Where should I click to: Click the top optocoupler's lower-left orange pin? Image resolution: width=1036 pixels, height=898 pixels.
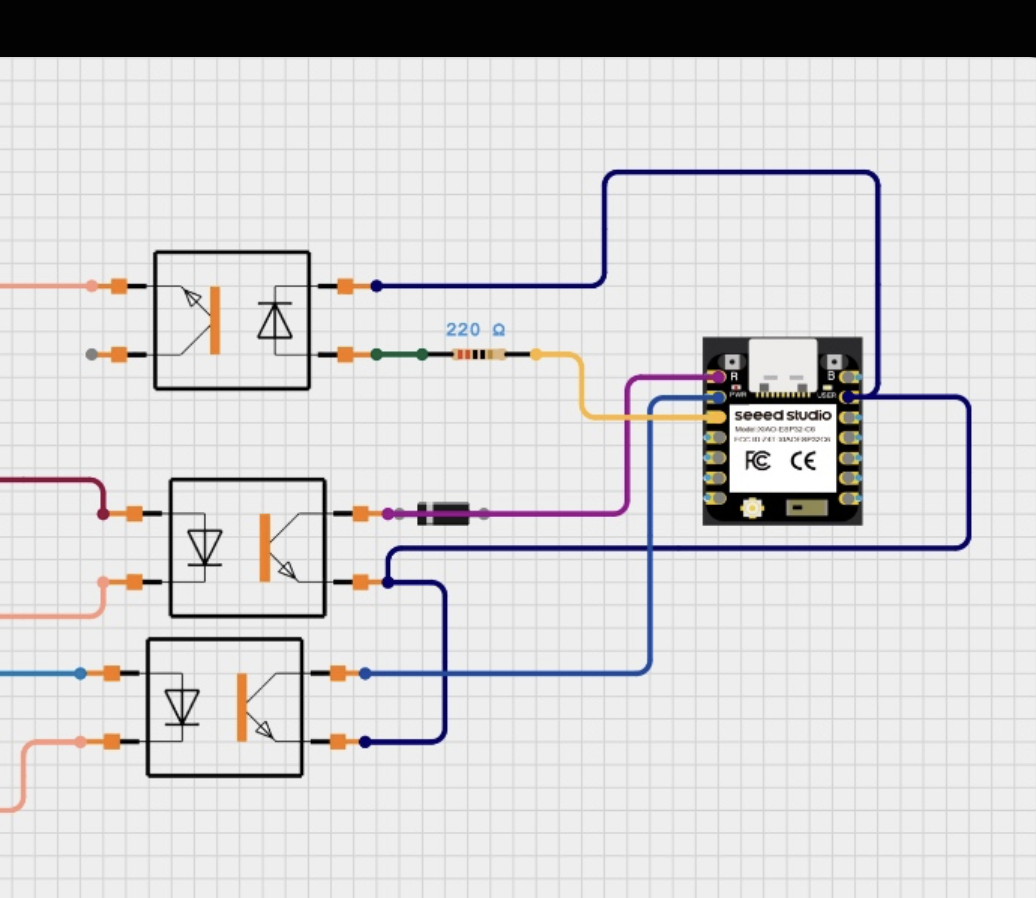119,355
